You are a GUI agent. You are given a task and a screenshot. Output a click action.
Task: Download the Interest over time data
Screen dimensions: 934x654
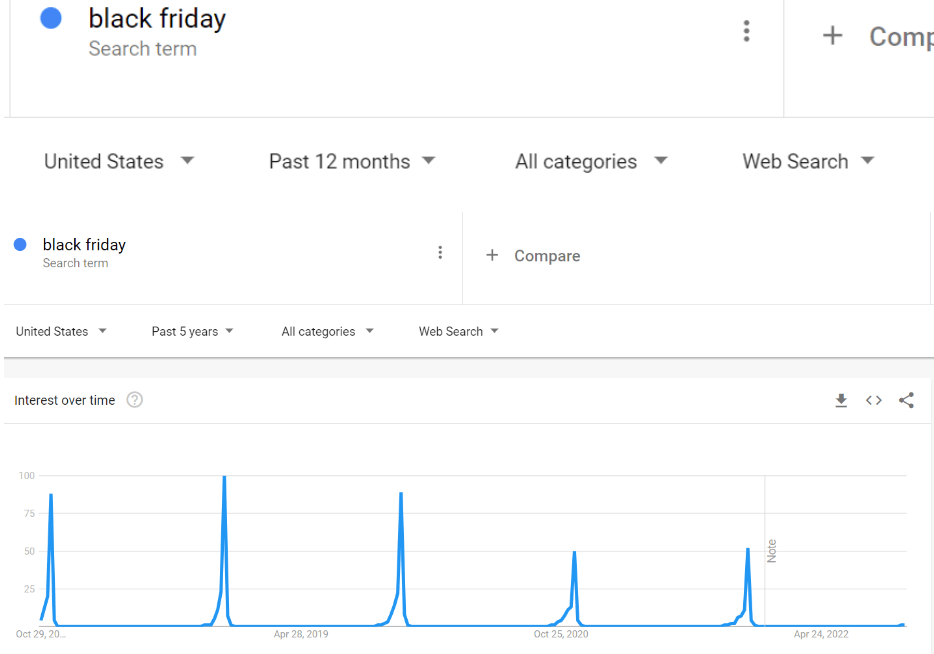[x=841, y=401]
